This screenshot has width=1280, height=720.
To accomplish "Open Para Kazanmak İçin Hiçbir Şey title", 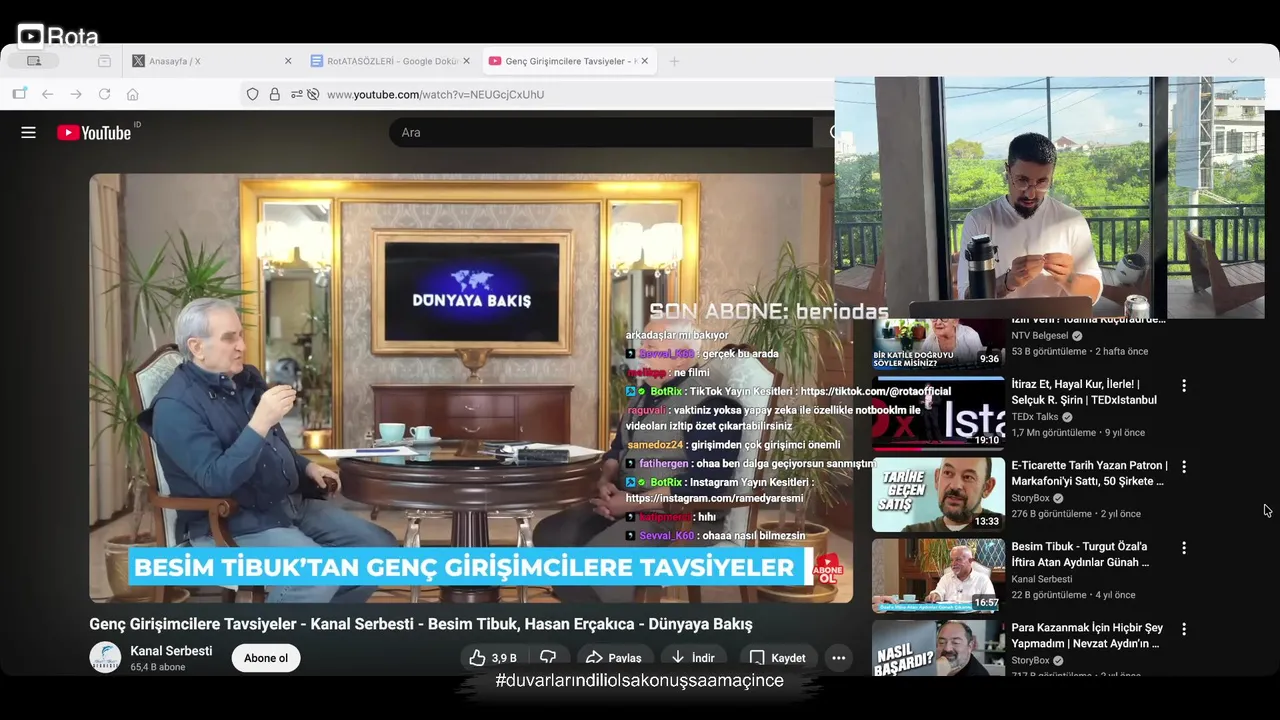I will [x=1087, y=635].
